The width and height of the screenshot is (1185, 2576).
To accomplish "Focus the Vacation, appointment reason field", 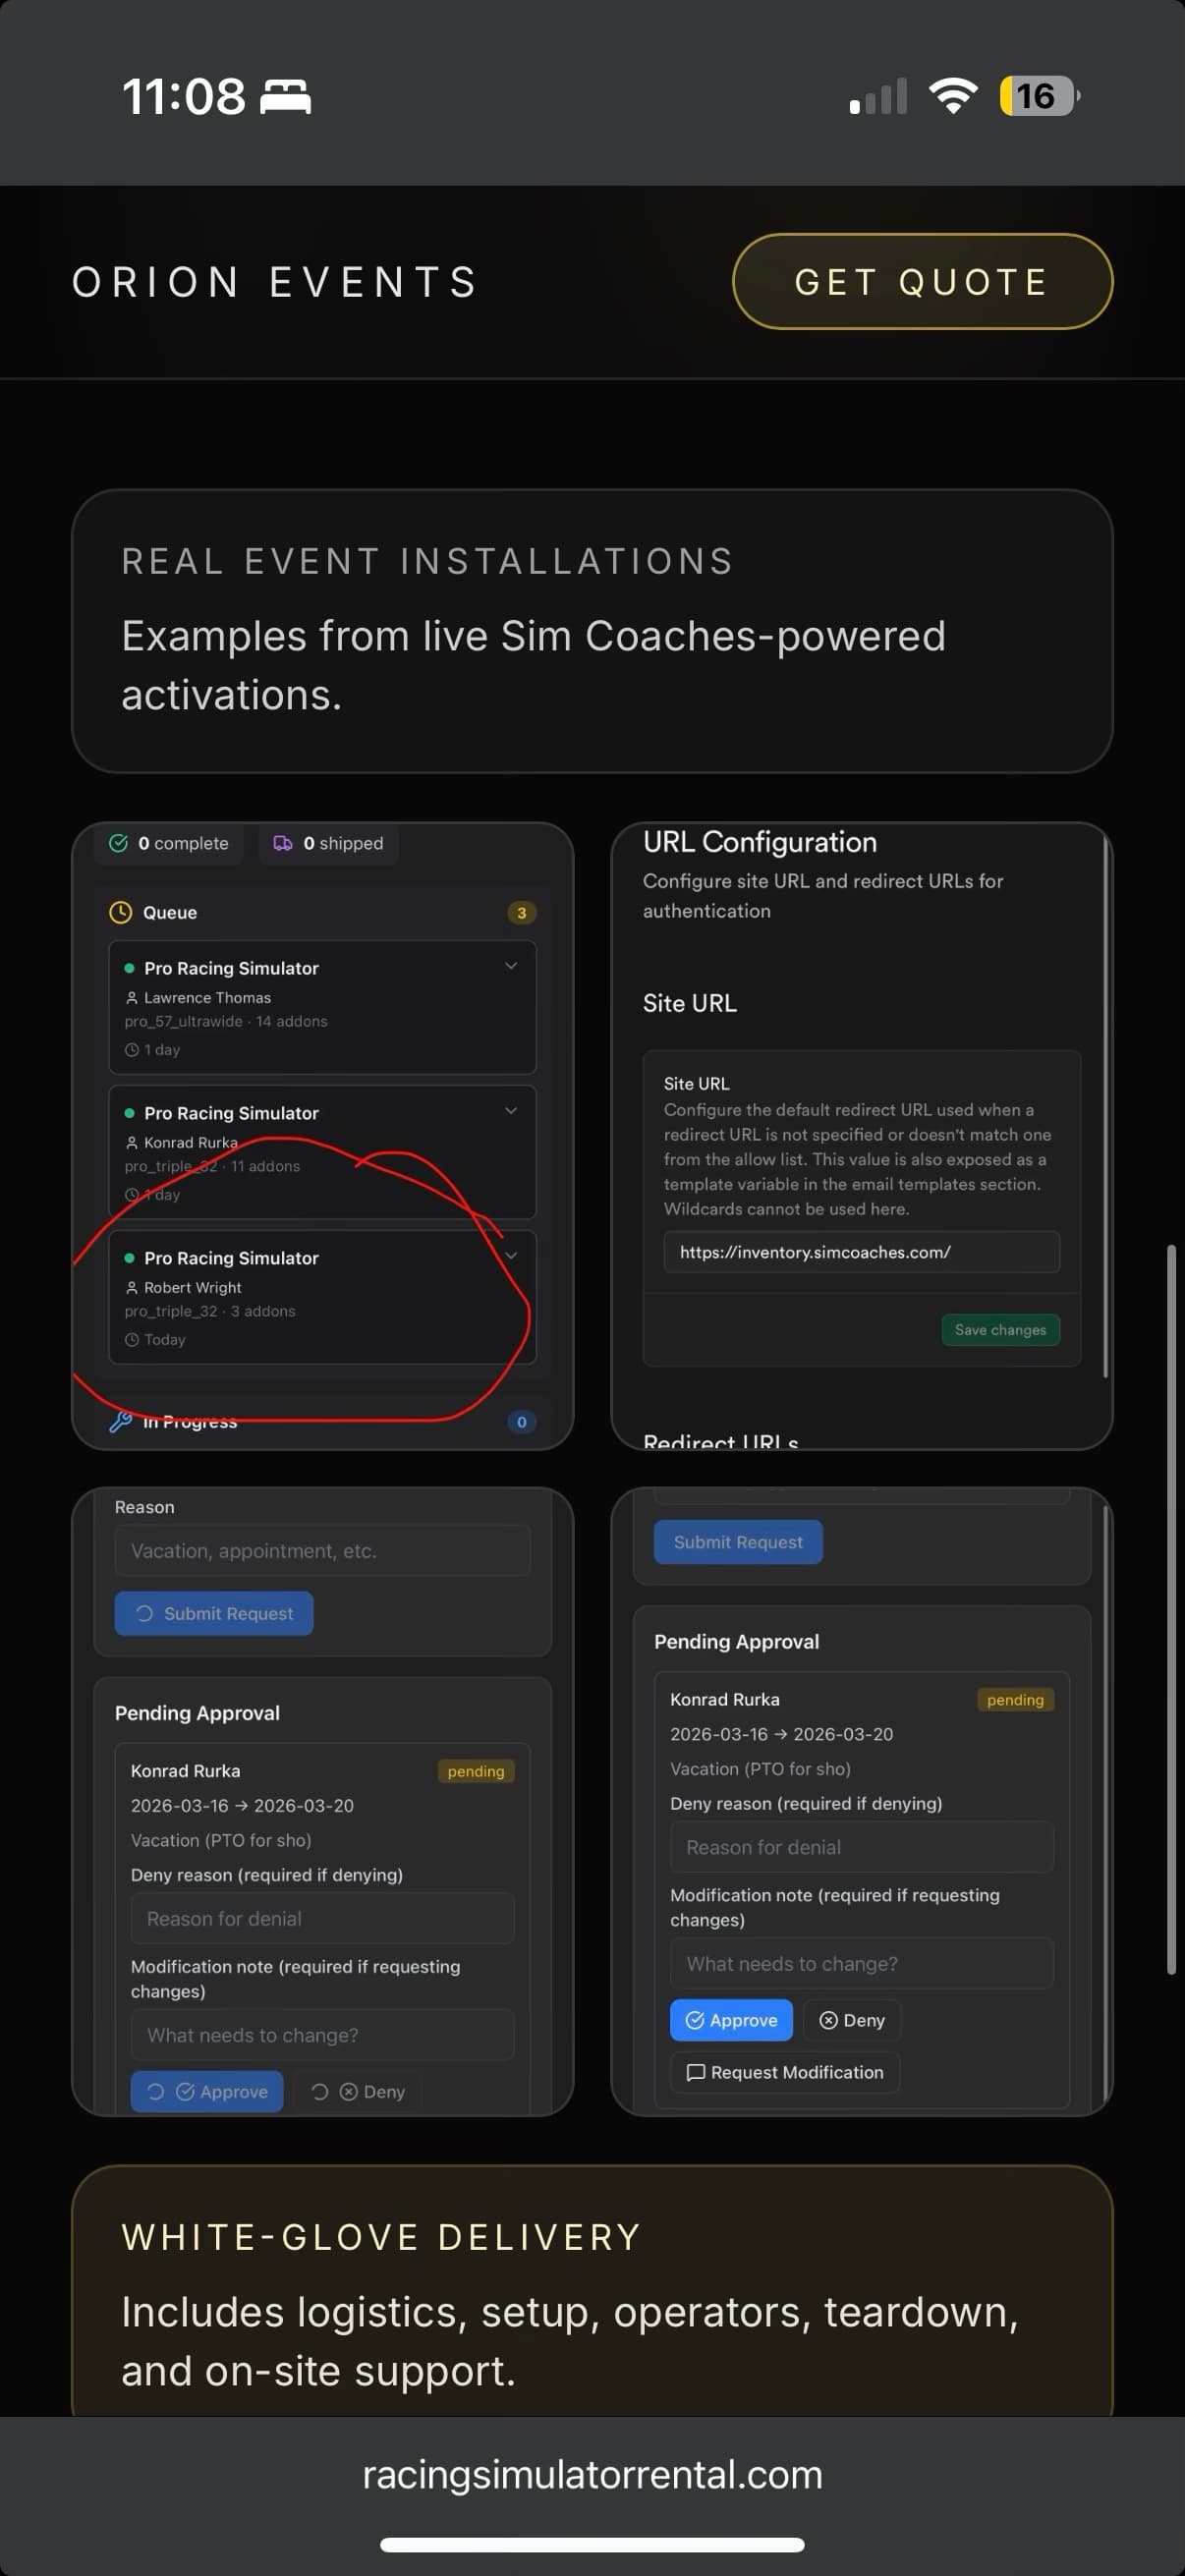I will [x=322, y=1551].
